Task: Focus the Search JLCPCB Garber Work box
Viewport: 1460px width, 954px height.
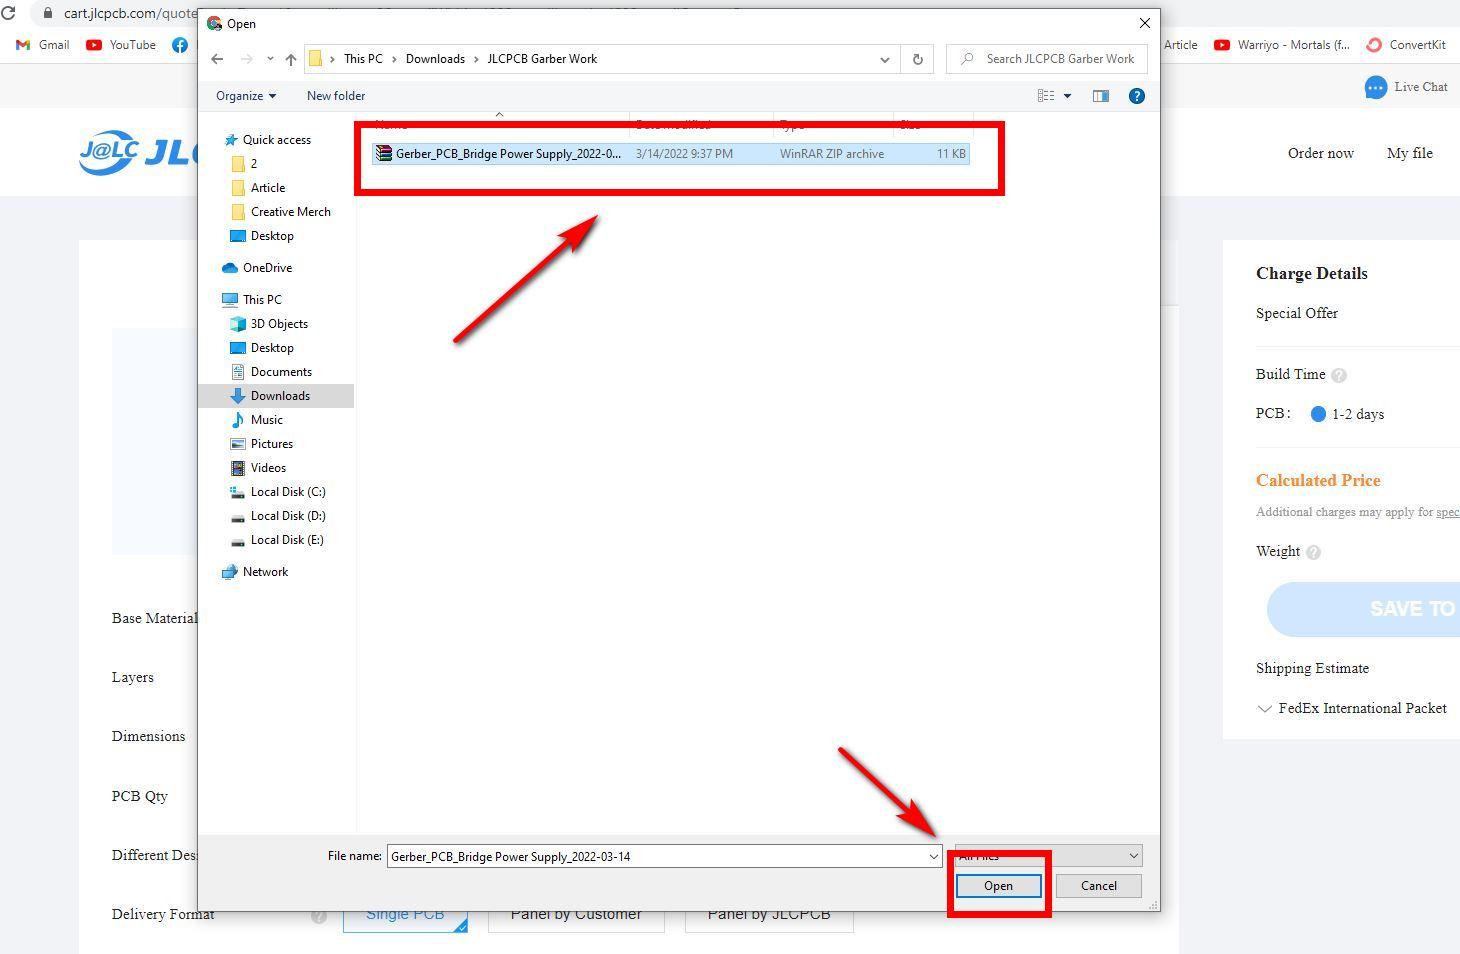Action: tap(1046, 59)
